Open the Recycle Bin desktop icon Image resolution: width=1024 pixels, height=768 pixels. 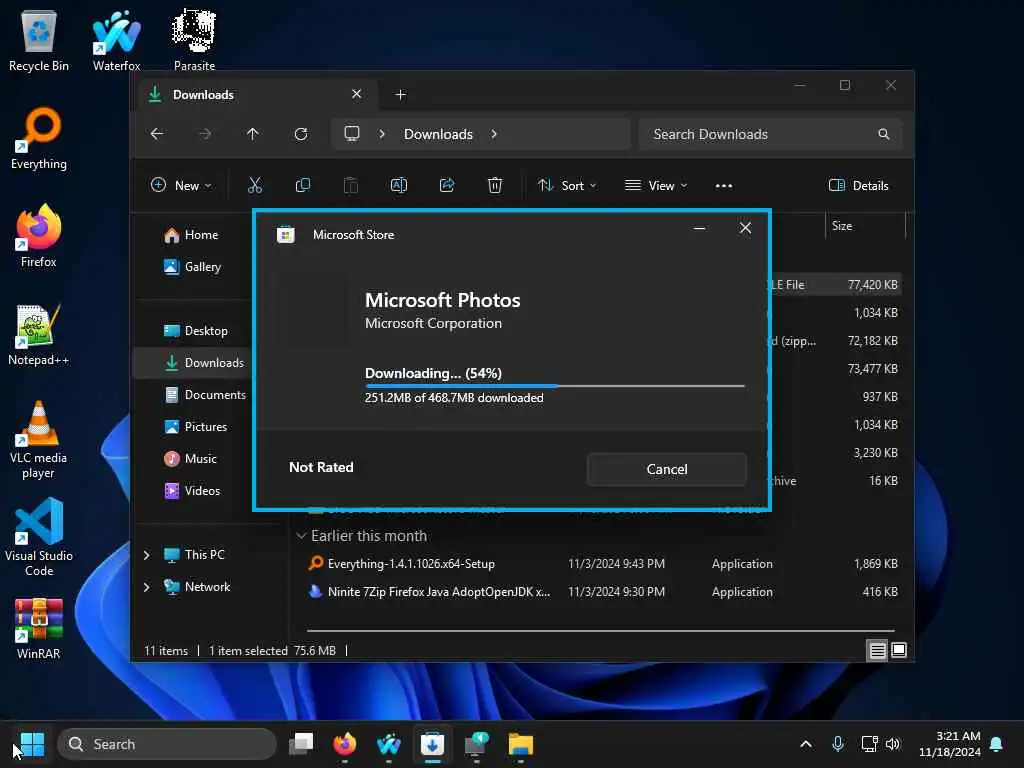pyautogui.click(x=39, y=41)
